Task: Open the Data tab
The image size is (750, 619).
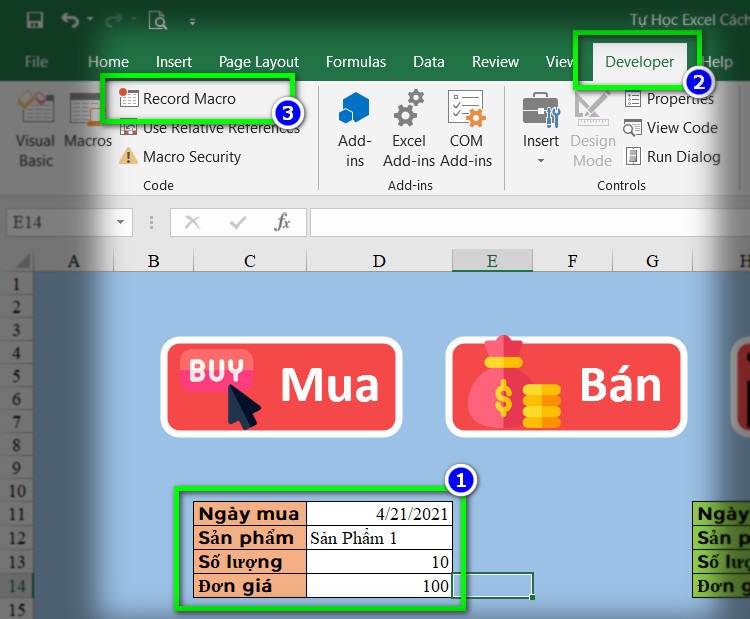Action: (x=429, y=62)
